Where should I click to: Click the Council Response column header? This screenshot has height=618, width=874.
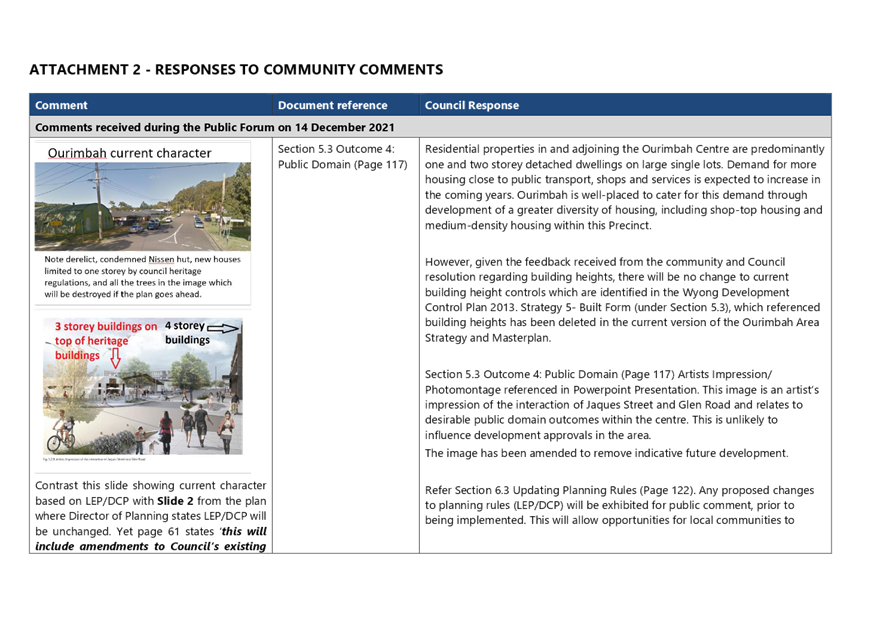[x=471, y=105]
